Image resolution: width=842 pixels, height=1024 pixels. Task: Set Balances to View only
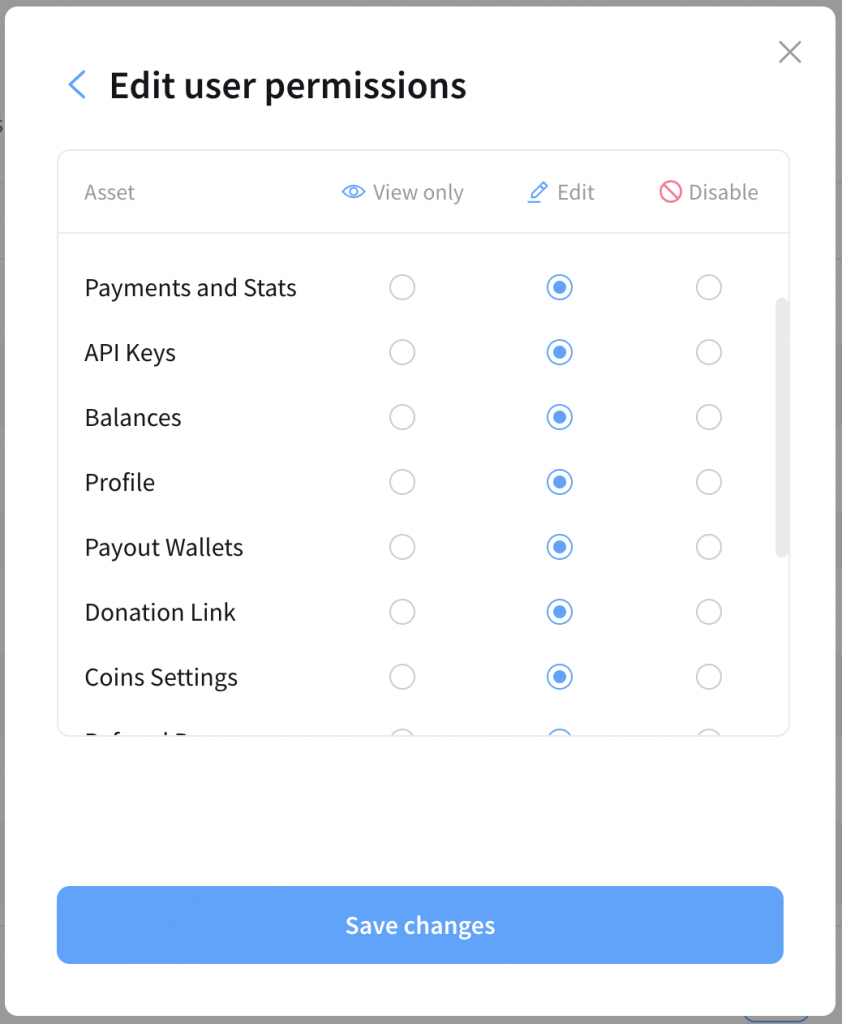pyautogui.click(x=402, y=418)
